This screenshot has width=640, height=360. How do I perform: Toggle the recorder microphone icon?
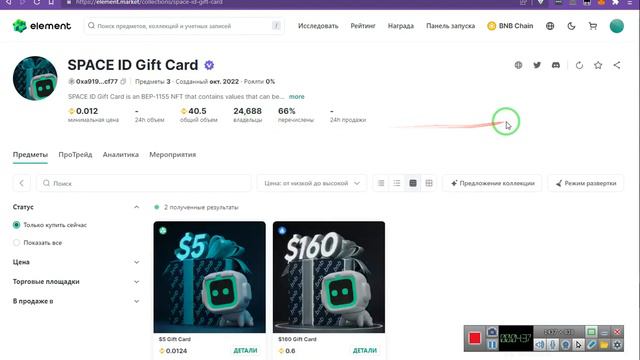[x=553, y=345]
